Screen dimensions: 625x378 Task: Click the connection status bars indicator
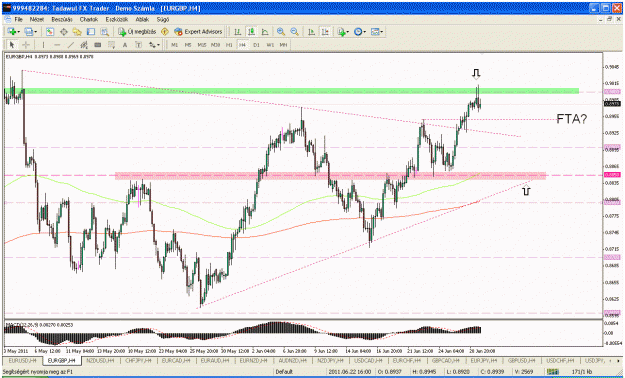[553, 372]
